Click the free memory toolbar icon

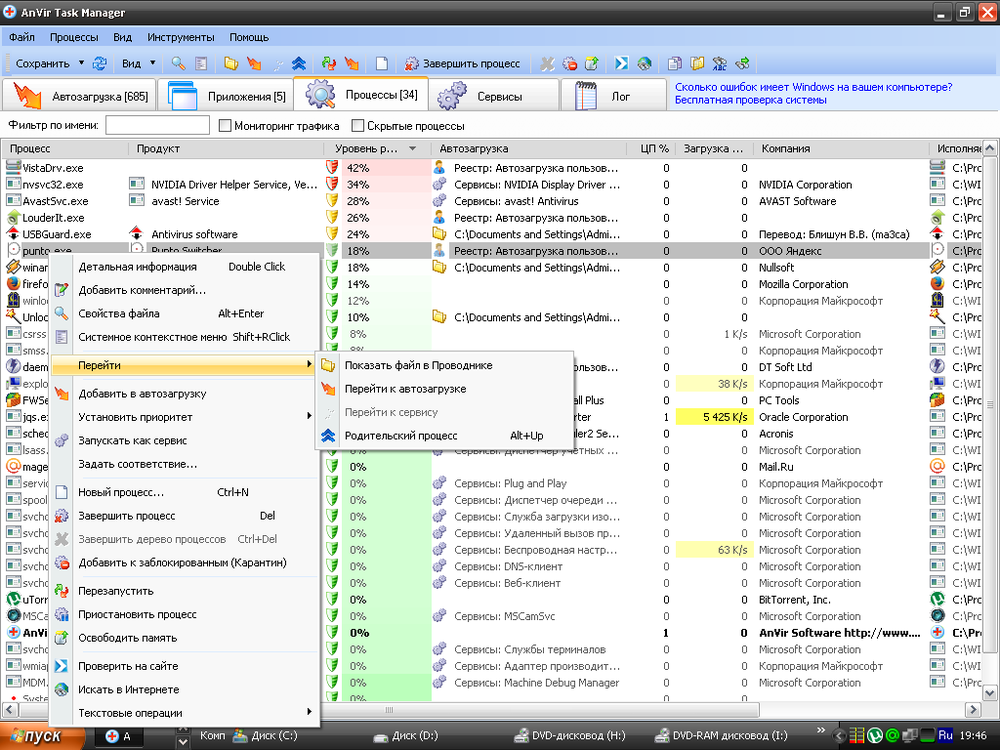pyautogui.click(x=592, y=63)
